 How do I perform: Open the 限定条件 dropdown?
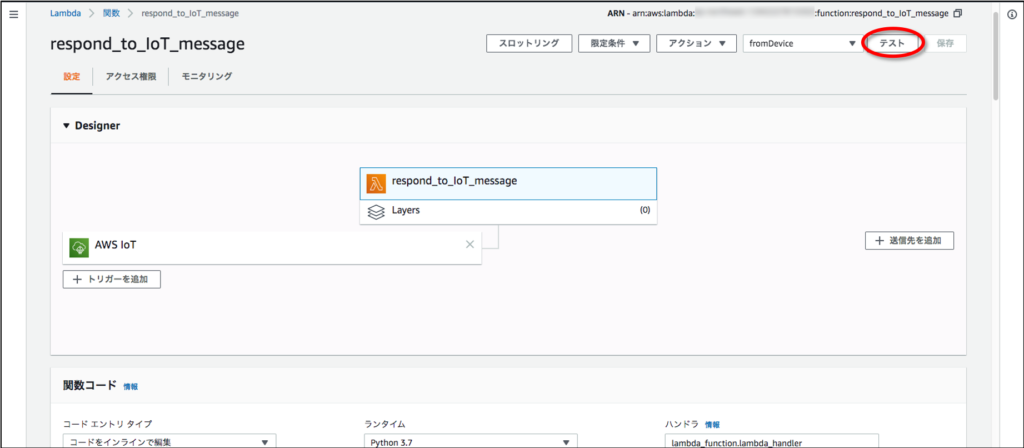(x=614, y=44)
